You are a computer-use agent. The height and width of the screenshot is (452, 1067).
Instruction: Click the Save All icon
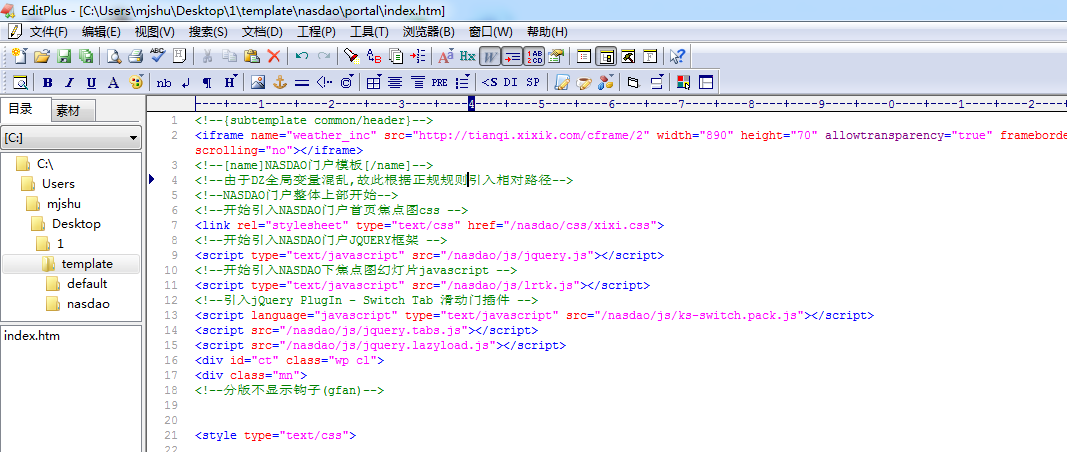click(x=86, y=56)
